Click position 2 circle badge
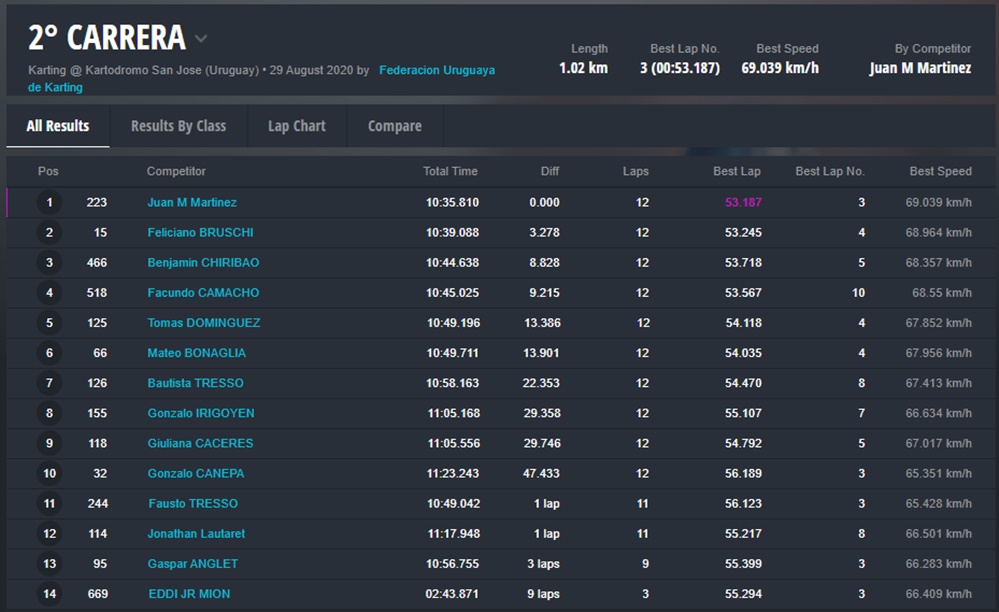Image resolution: width=999 pixels, height=612 pixels. click(49, 233)
